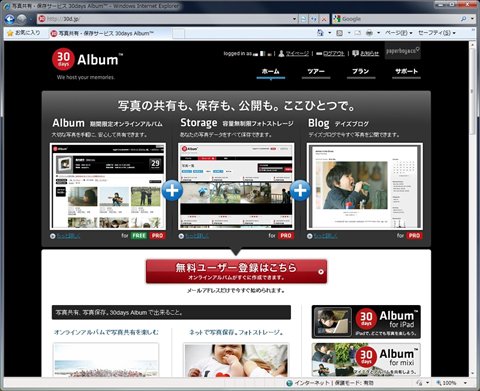Select the ホーム (Home) navigation tab
The width and height of the screenshot is (480, 391).
[271, 72]
